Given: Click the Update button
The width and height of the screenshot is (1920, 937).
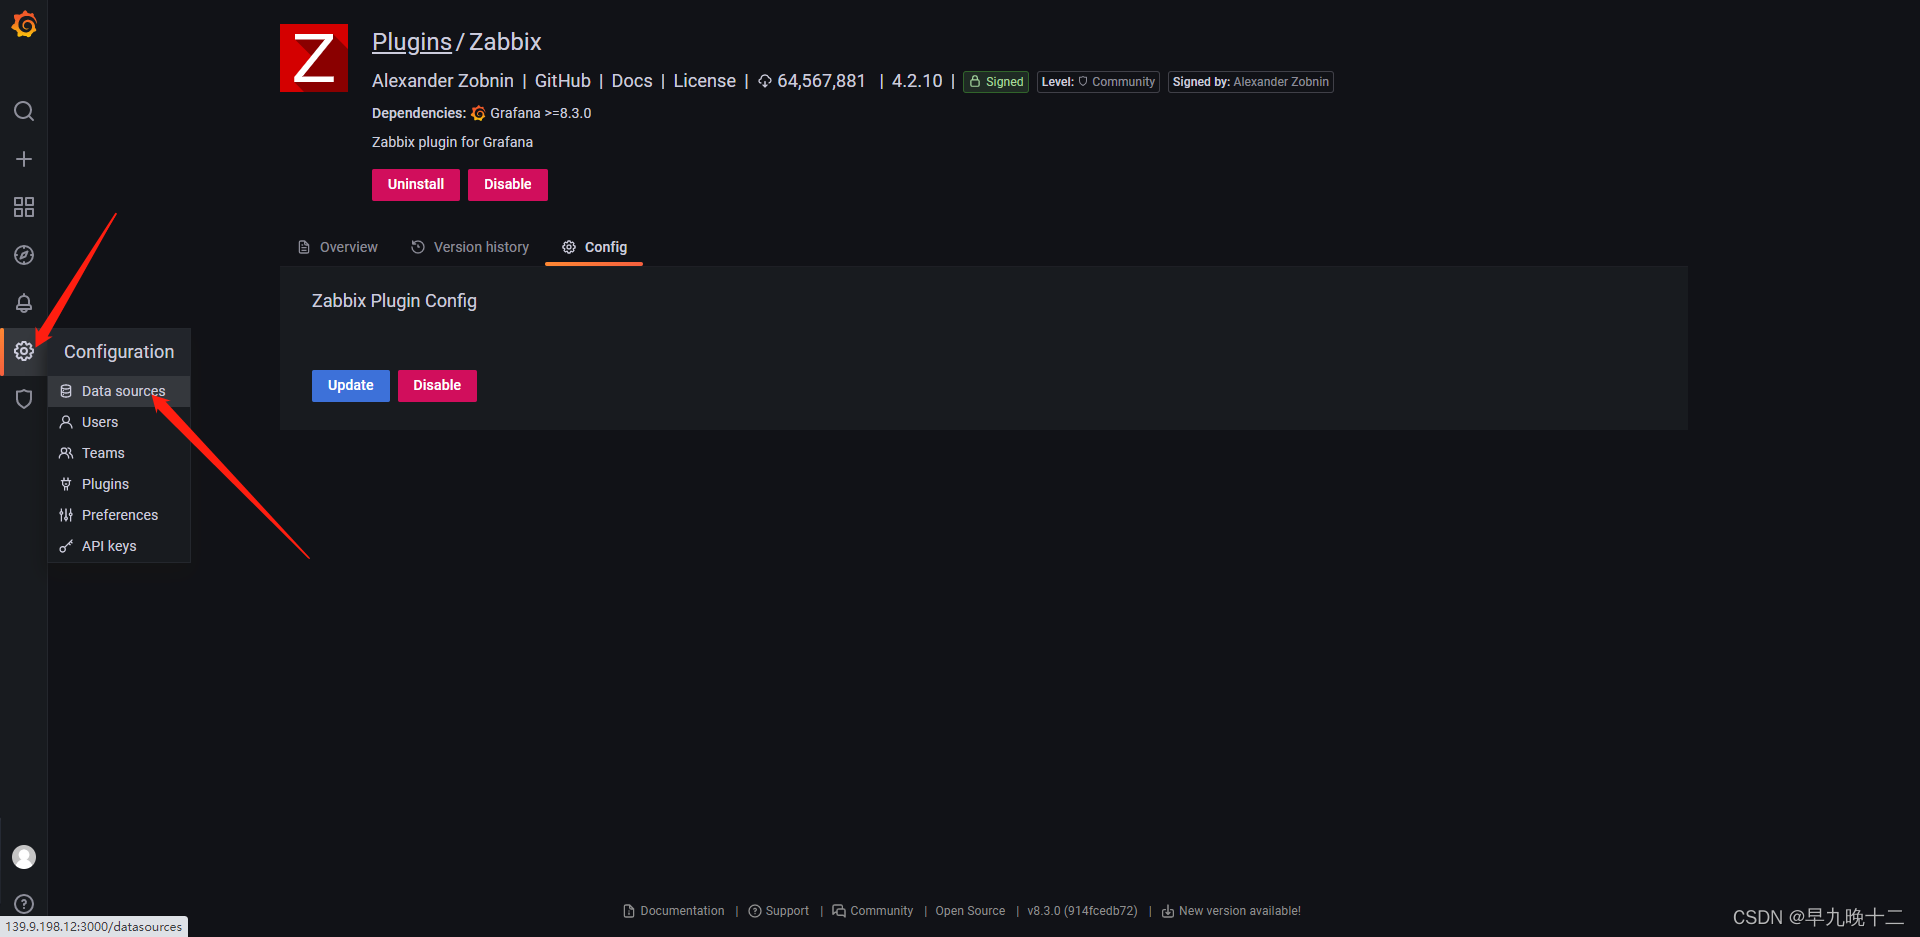Looking at the screenshot, I should pyautogui.click(x=350, y=385).
